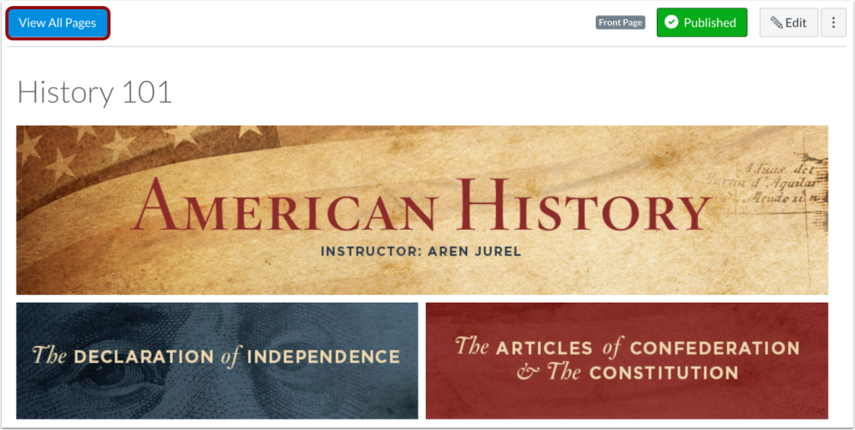This screenshot has height=430, width=855.
Task: Open the three-dot page options menu
Action: tap(833, 22)
